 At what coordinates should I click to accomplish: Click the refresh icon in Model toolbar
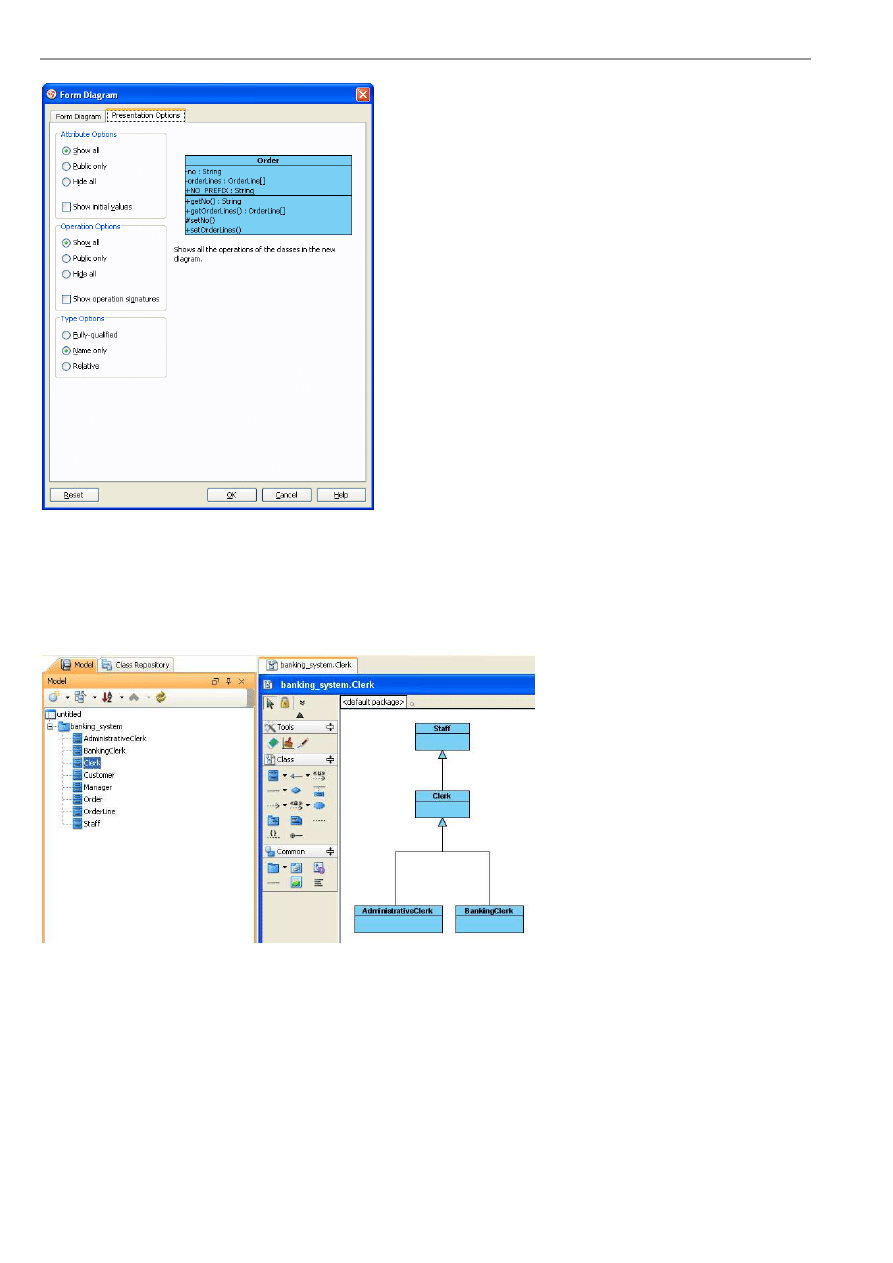[x=160, y=697]
